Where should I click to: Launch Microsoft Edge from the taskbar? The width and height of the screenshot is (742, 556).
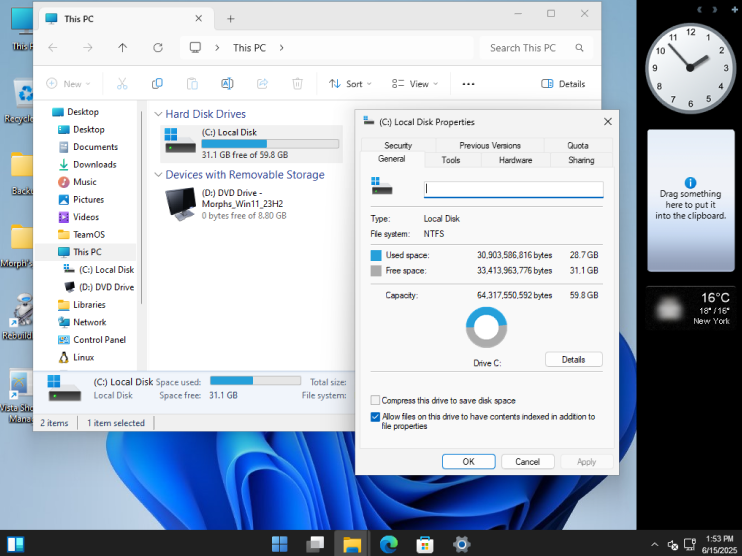(389, 544)
